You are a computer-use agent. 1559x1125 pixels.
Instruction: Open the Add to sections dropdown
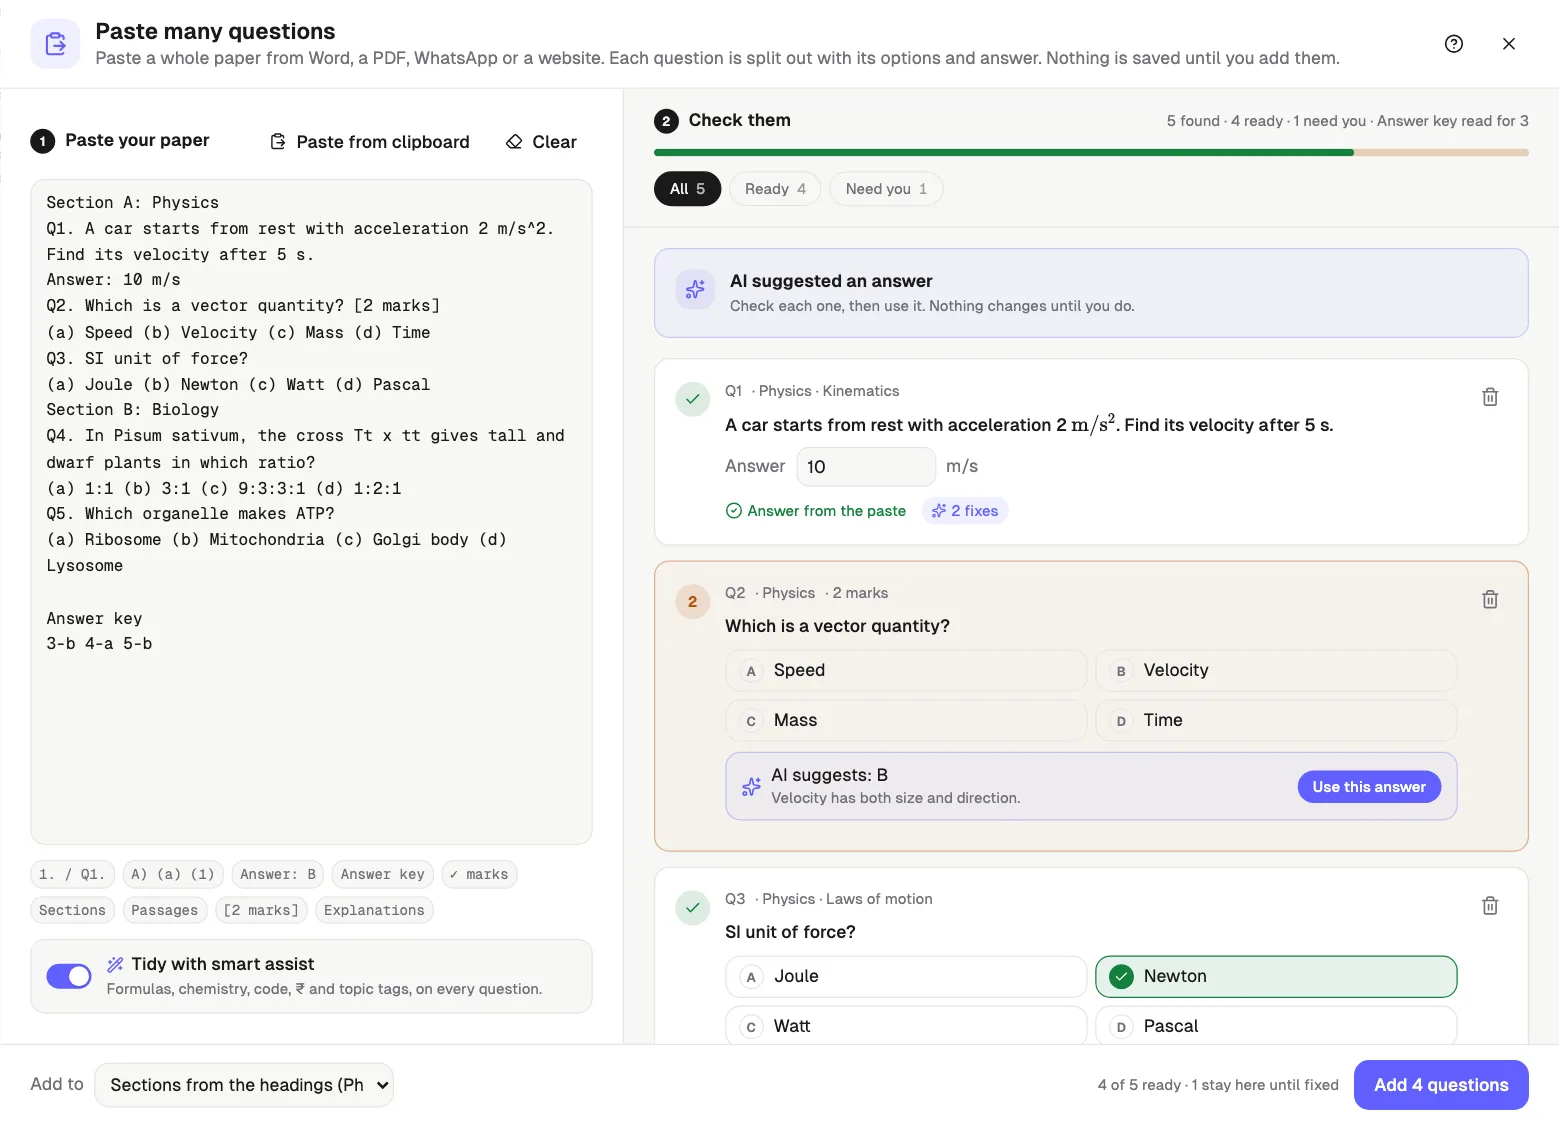(244, 1085)
